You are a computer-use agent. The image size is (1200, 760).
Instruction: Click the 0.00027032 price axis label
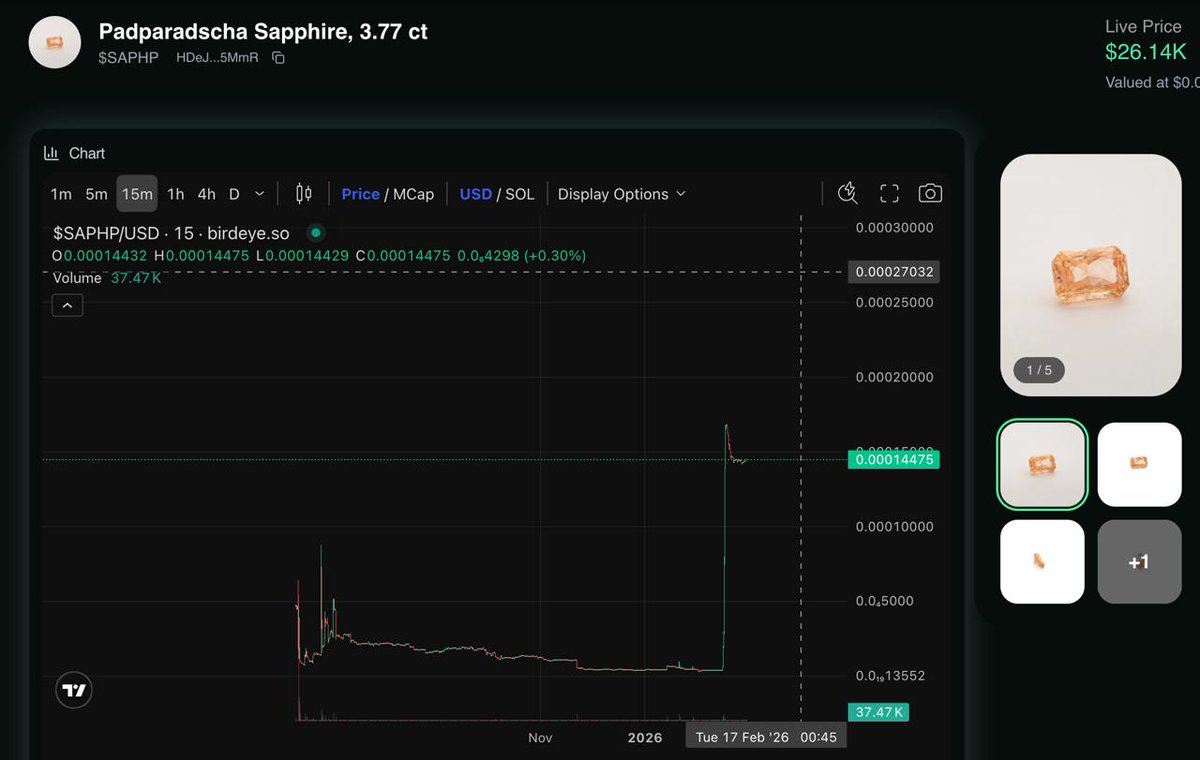click(x=893, y=271)
